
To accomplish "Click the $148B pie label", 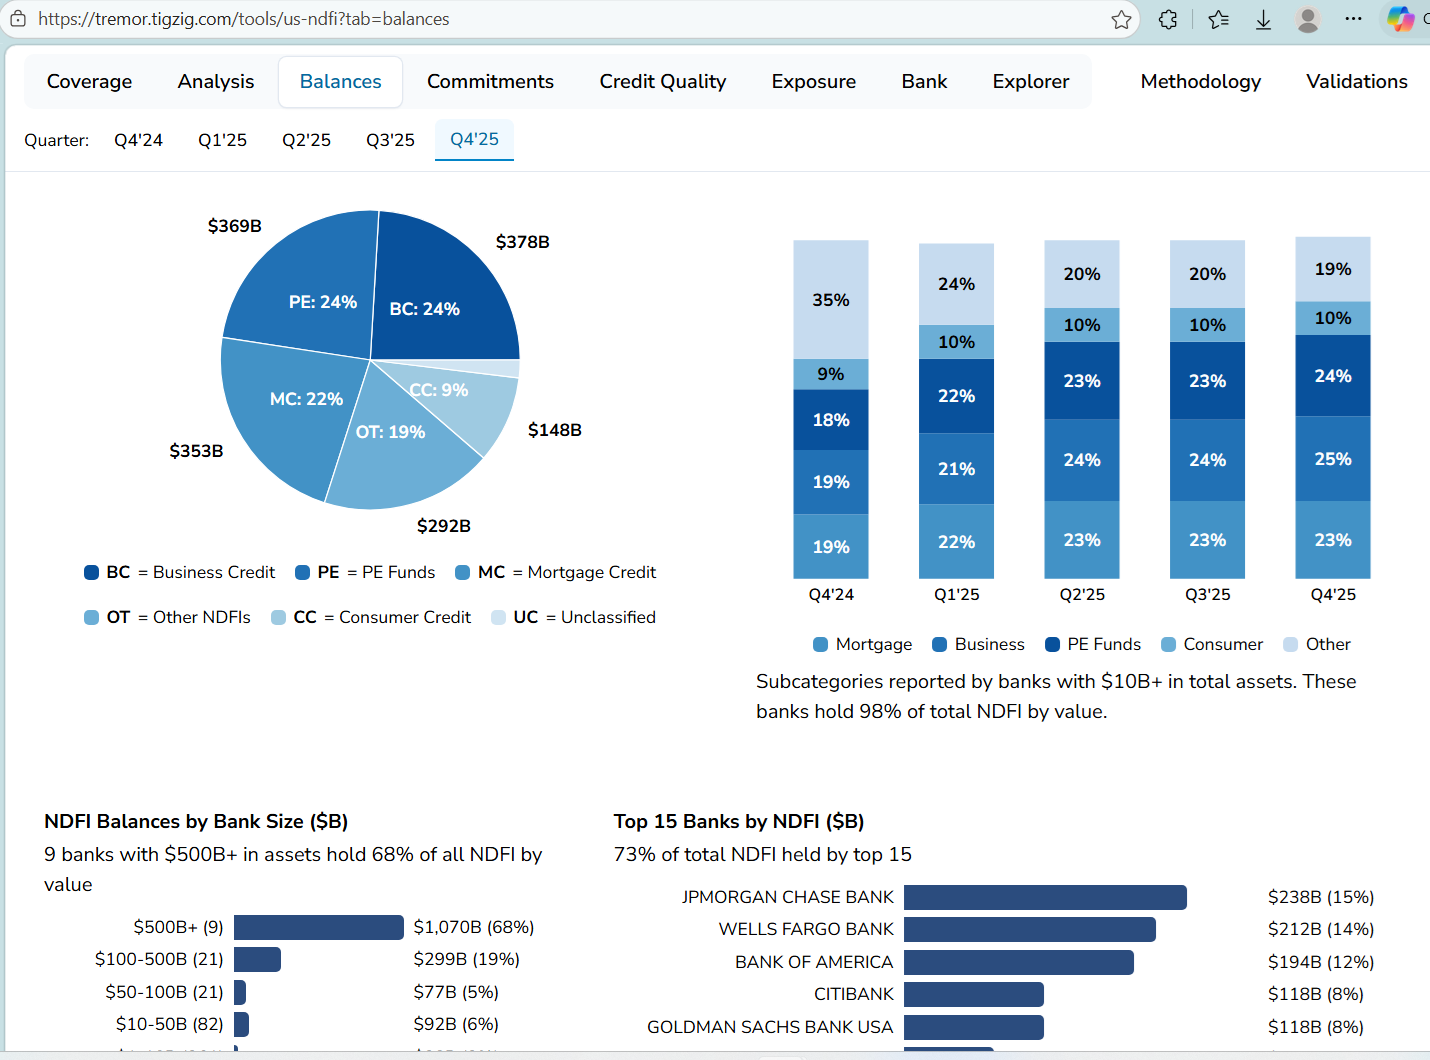I will [x=555, y=430].
